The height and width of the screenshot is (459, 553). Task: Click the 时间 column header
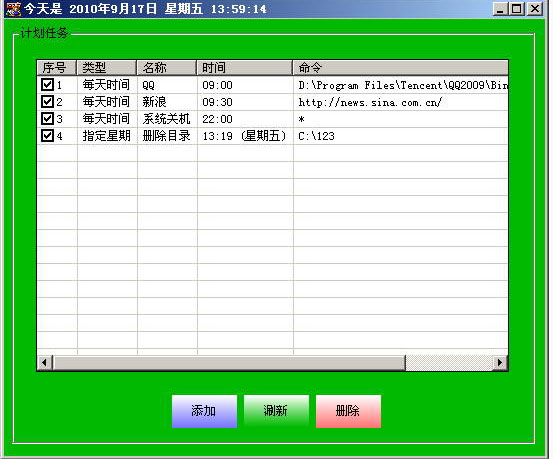pyautogui.click(x=244, y=67)
